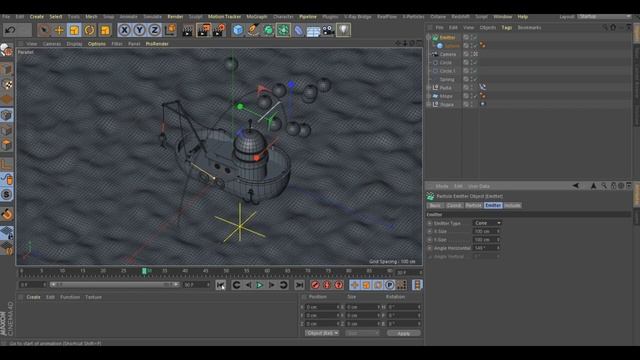Image resolution: width=640 pixels, height=360 pixels.
Task: Add a Camera object from toolbar
Action: pyautogui.click(x=328, y=30)
